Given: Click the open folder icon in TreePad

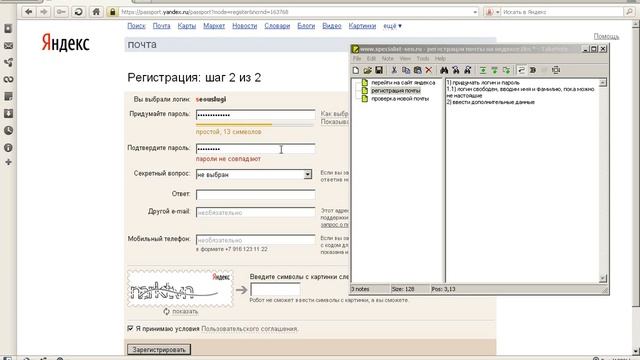Looking at the screenshot, I should point(367,70).
